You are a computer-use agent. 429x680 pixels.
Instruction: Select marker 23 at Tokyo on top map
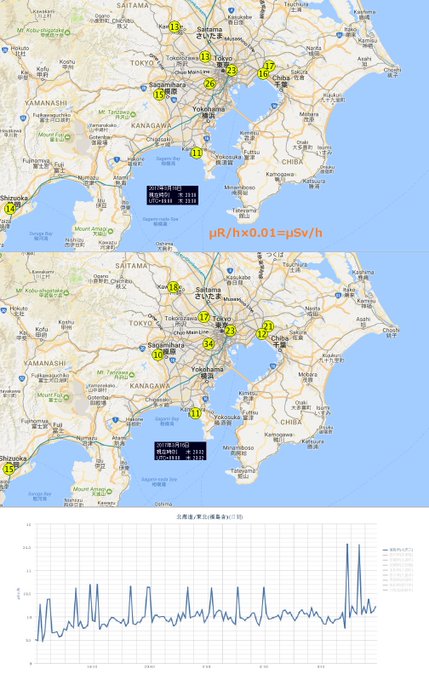[x=232, y=70]
